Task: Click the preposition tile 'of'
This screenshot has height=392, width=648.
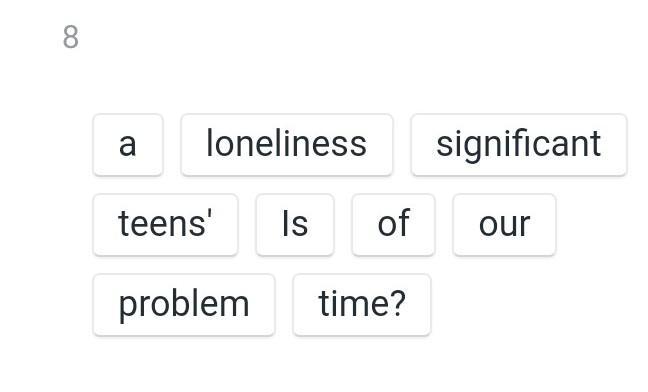Action: click(393, 225)
